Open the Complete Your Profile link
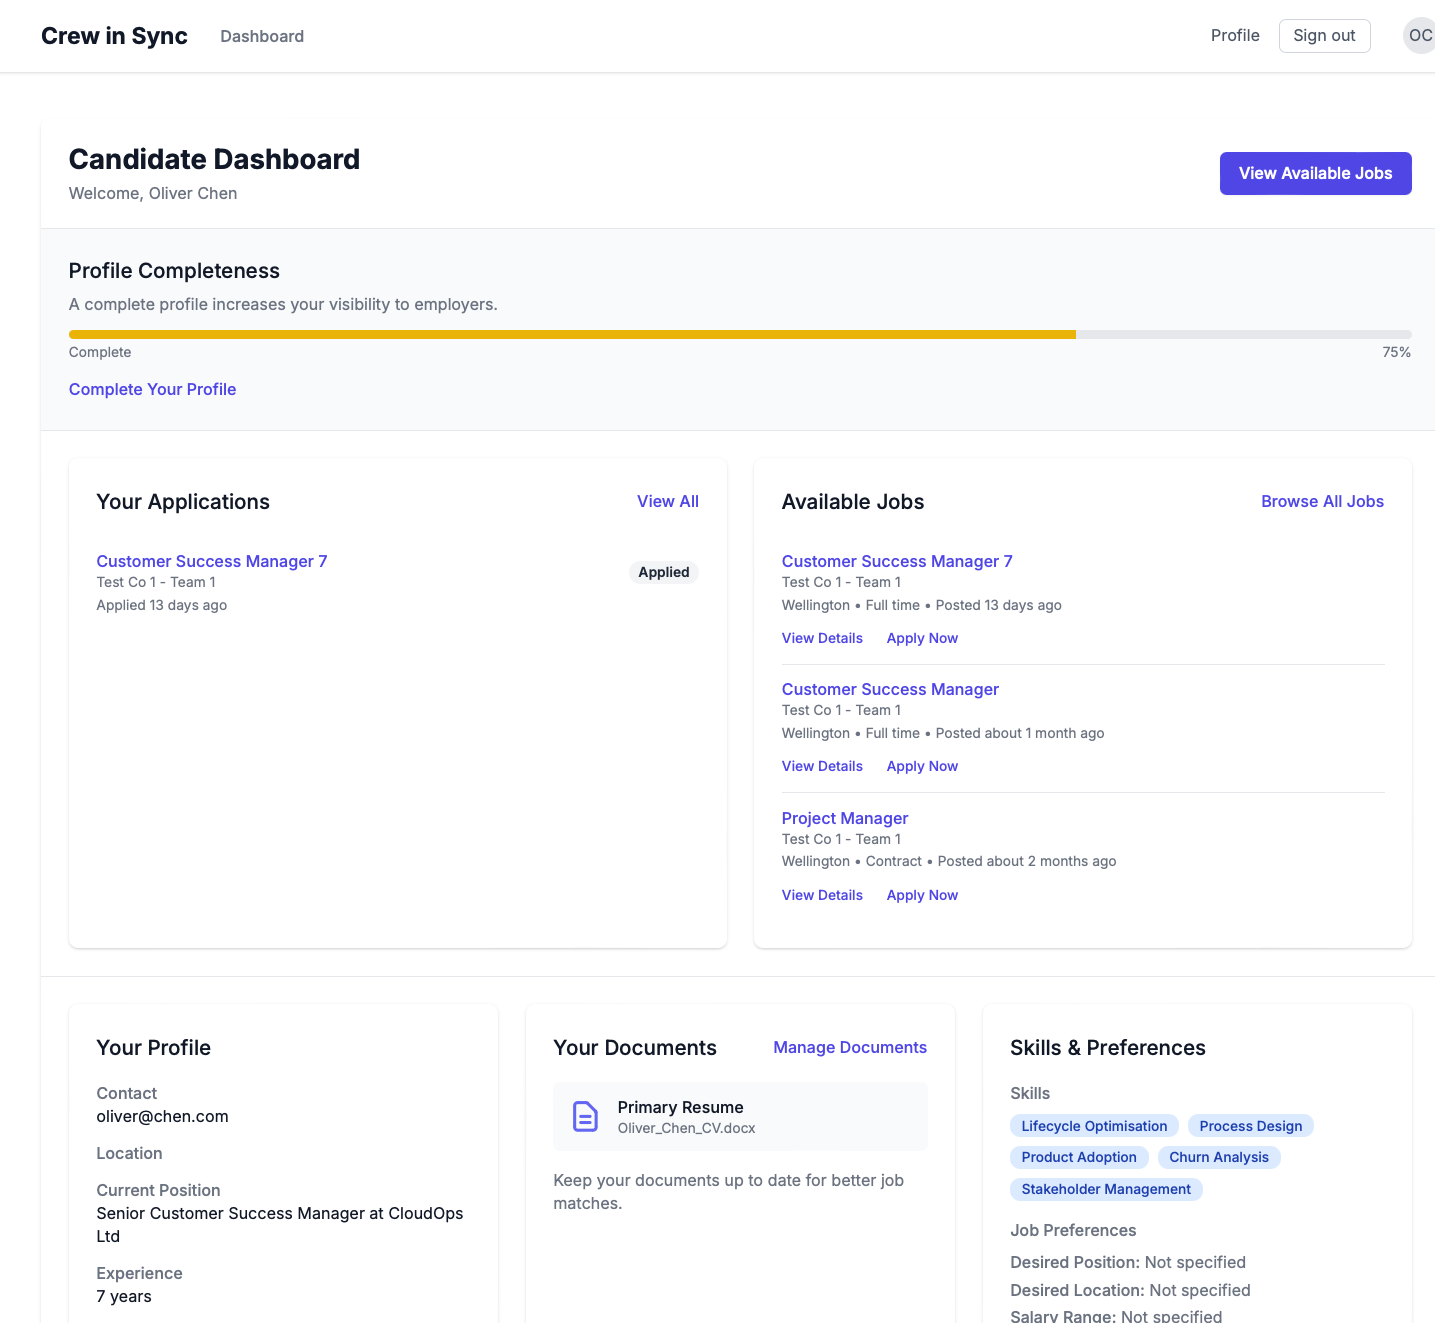This screenshot has height=1323, width=1435. pos(152,389)
